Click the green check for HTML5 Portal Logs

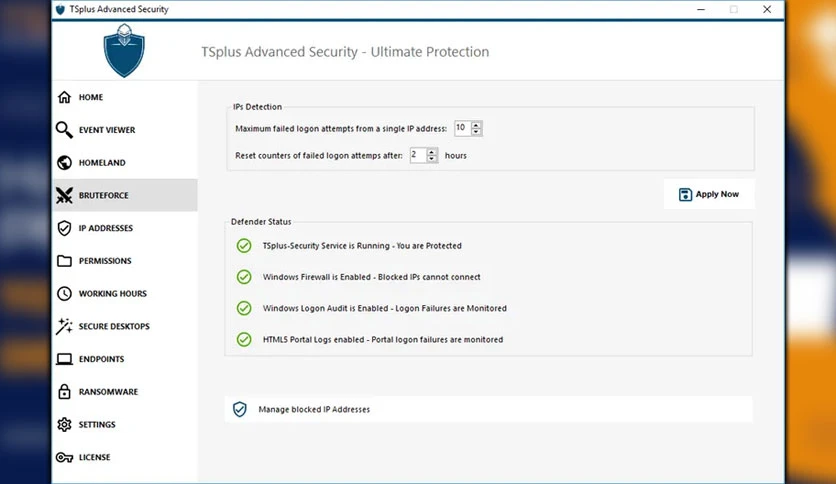pos(244,340)
